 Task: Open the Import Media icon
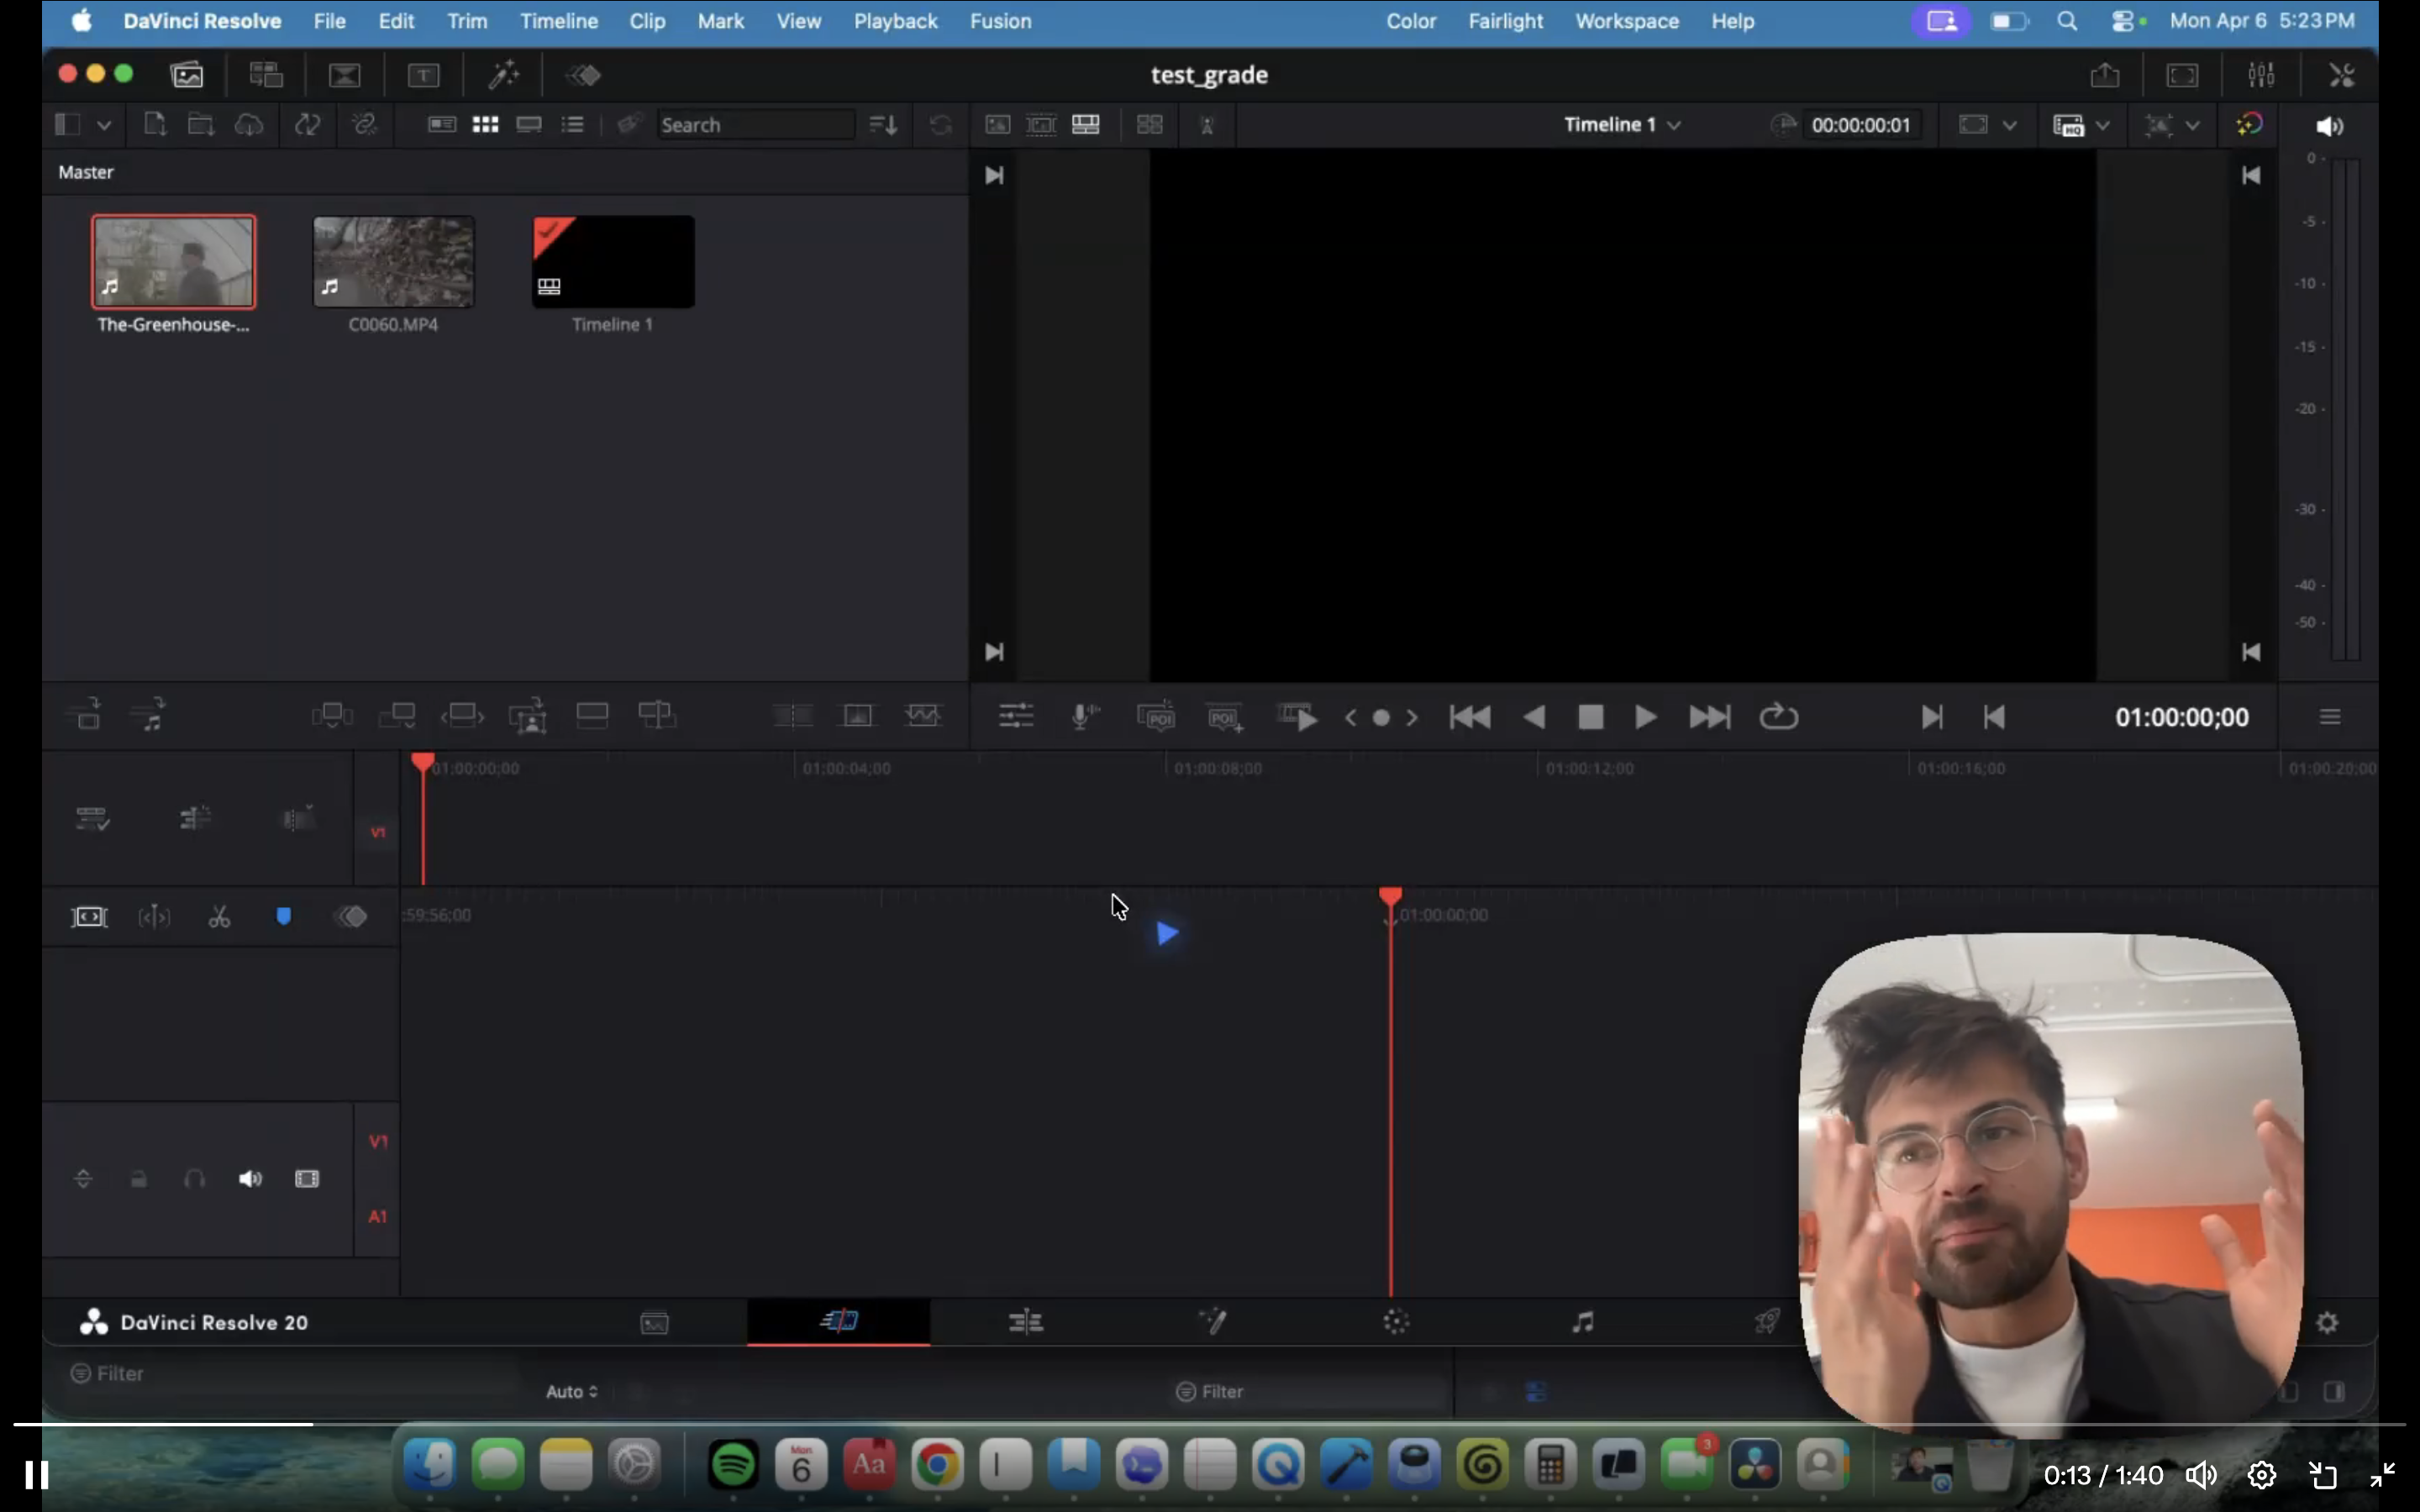[x=154, y=125]
